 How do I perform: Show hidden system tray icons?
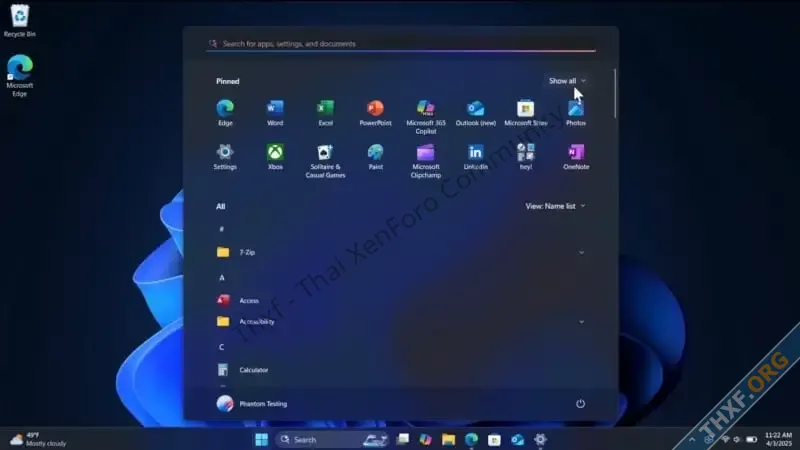click(x=692, y=439)
